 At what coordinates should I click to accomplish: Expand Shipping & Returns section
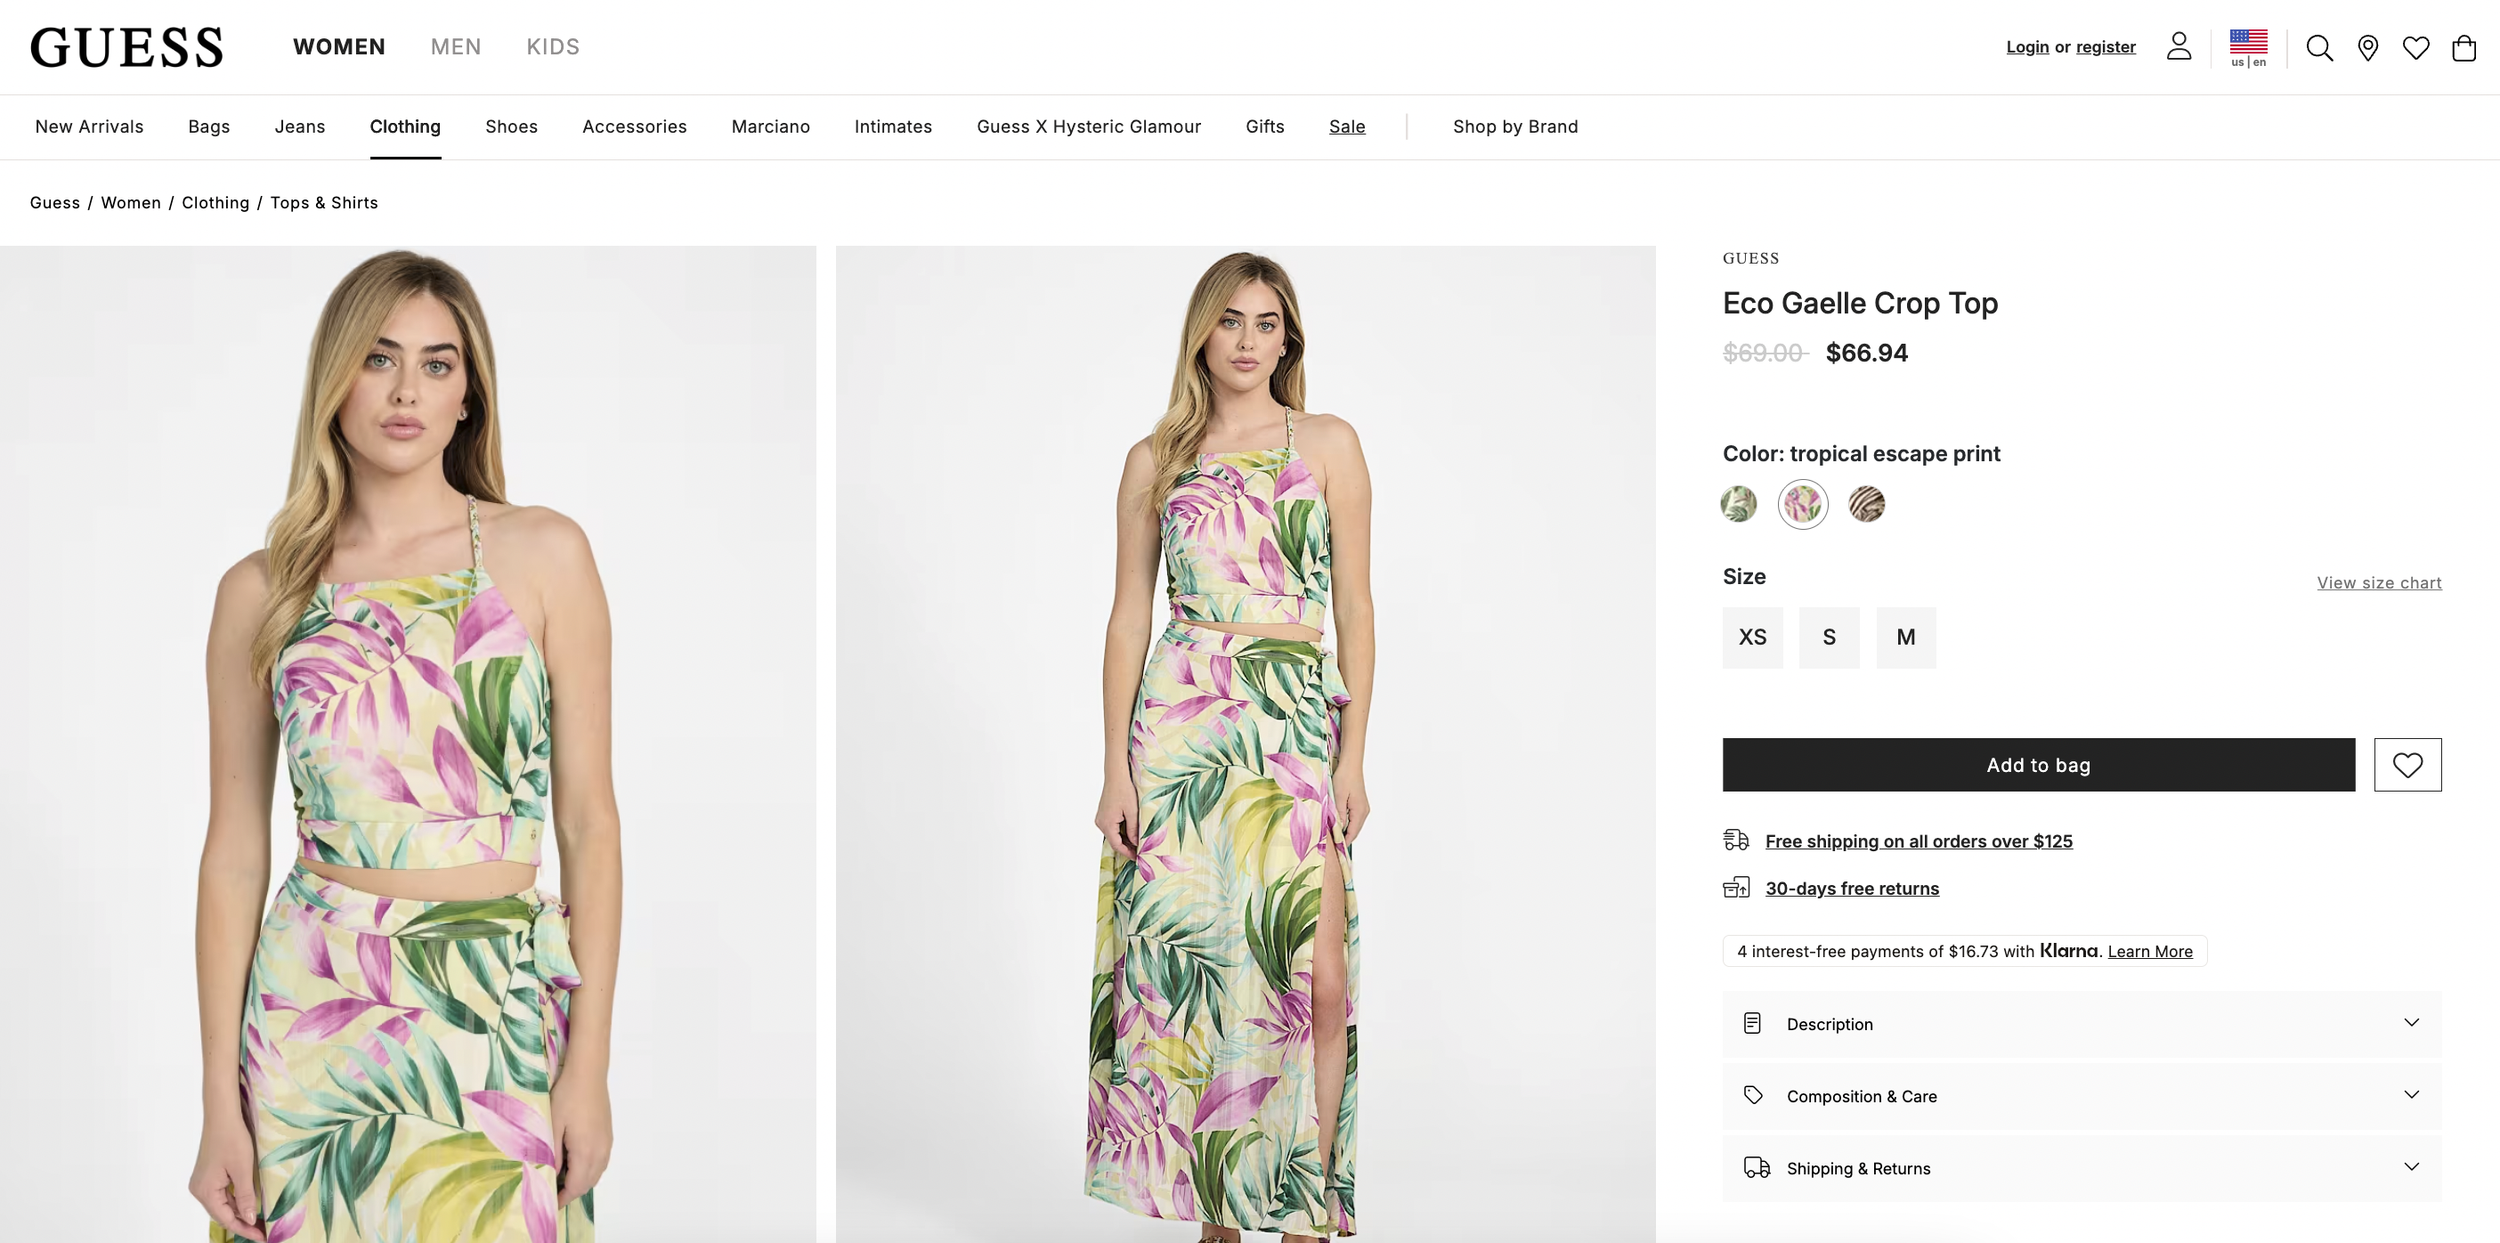(x=2081, y=1167)
